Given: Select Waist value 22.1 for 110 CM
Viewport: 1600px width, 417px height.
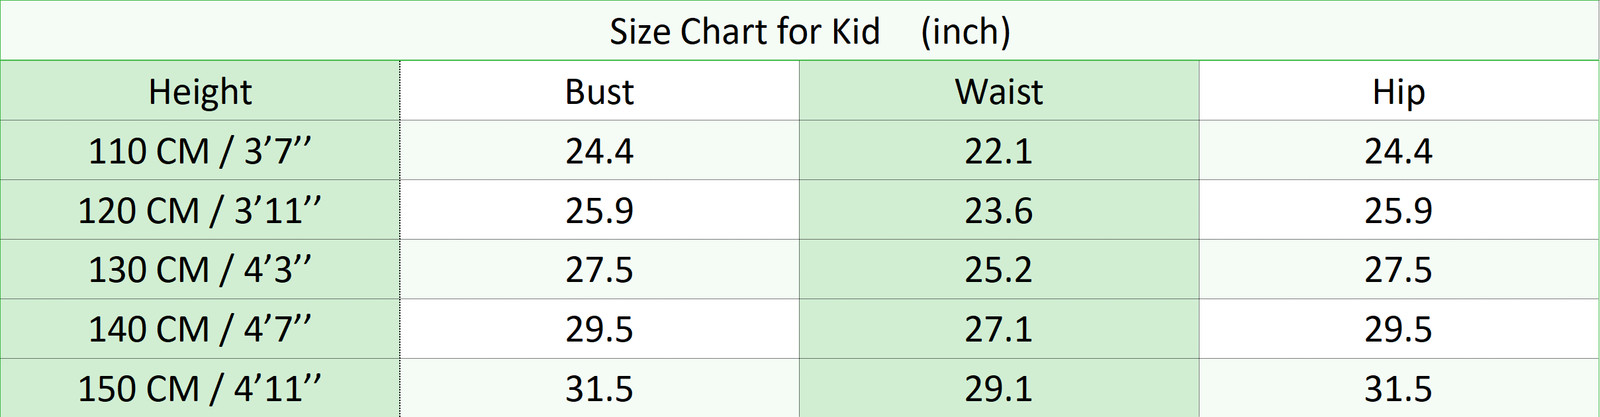Looking at the screenshot, I should (x=998, y=151).
